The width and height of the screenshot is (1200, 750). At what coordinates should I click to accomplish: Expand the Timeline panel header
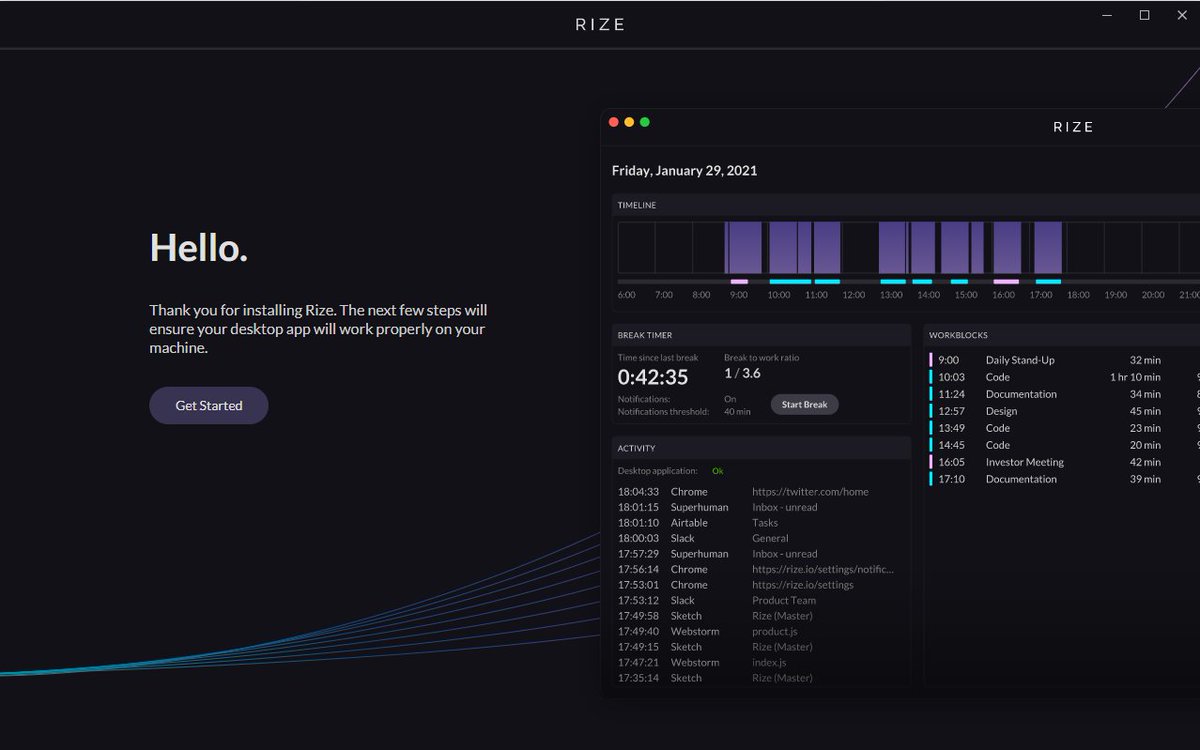coord(637,205)
